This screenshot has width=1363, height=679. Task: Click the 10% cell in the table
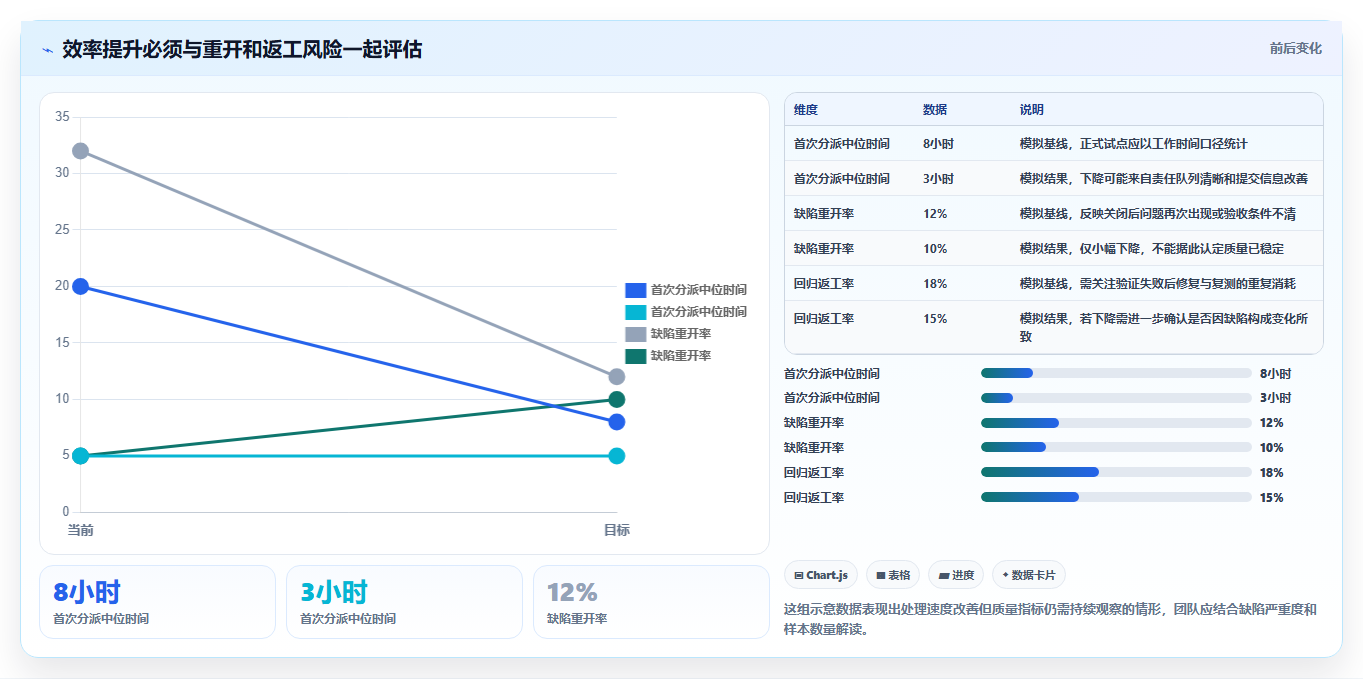point(935,249)
